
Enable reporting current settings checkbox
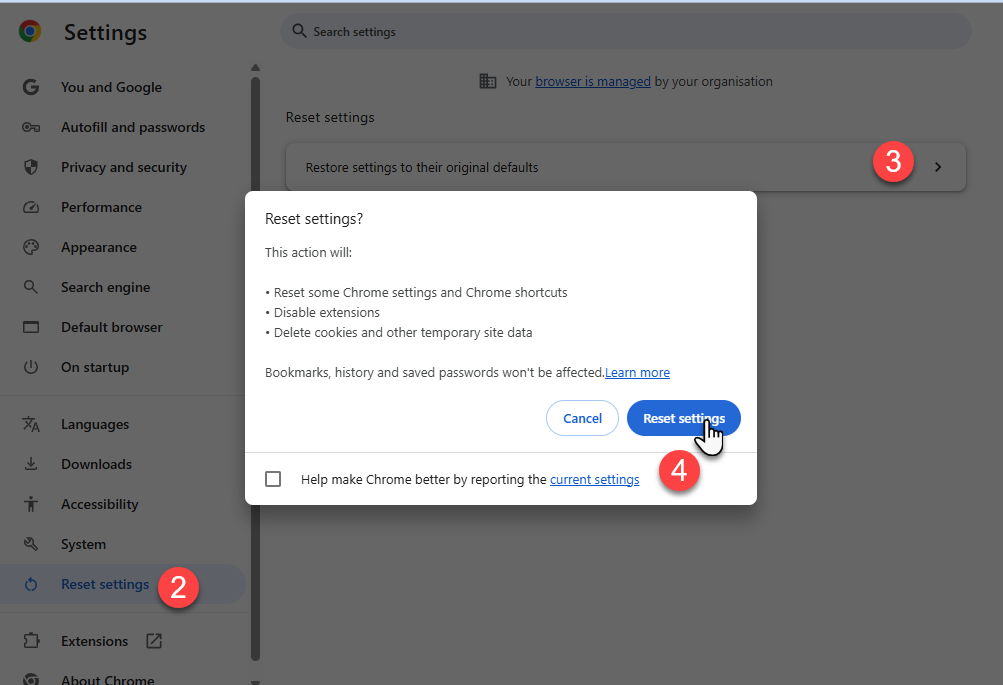coord(273,479)
